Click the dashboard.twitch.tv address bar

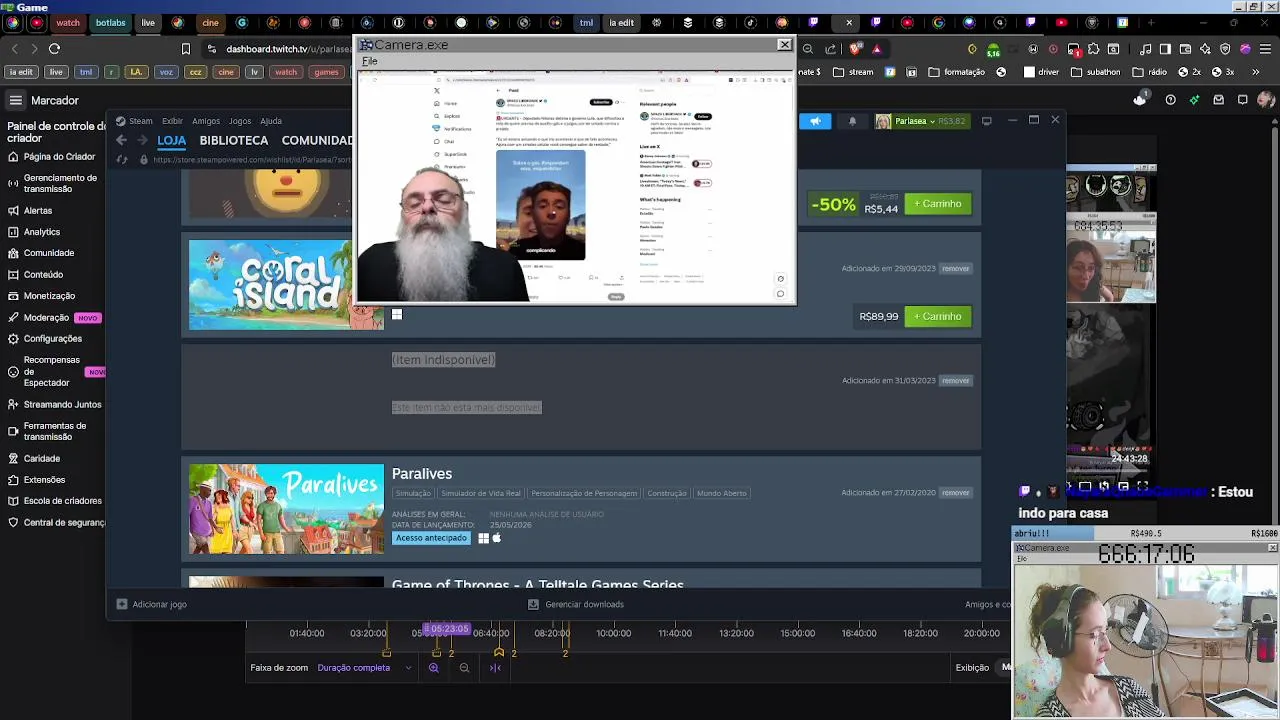(288, 49)
